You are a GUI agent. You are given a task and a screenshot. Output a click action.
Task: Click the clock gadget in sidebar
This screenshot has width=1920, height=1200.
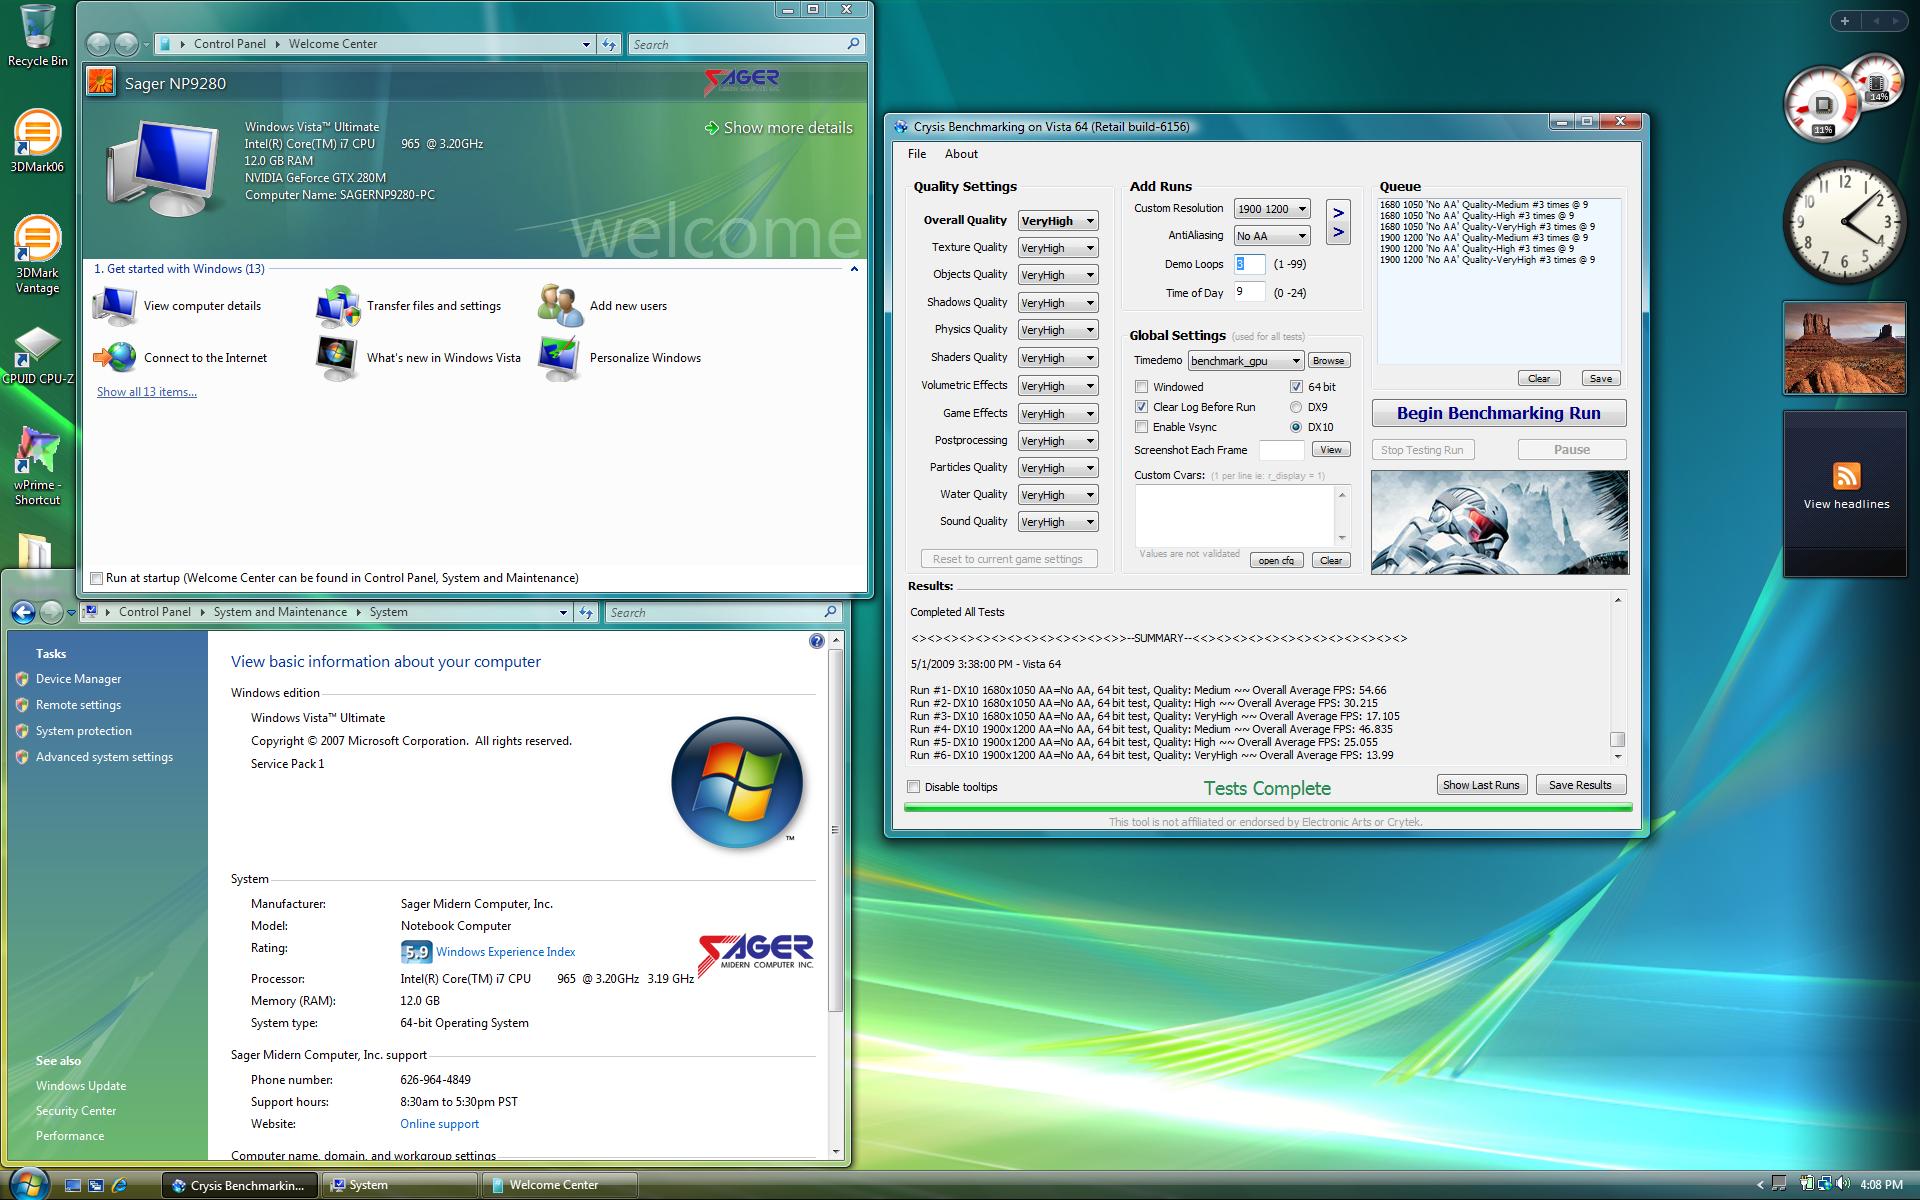(1845, 222)
